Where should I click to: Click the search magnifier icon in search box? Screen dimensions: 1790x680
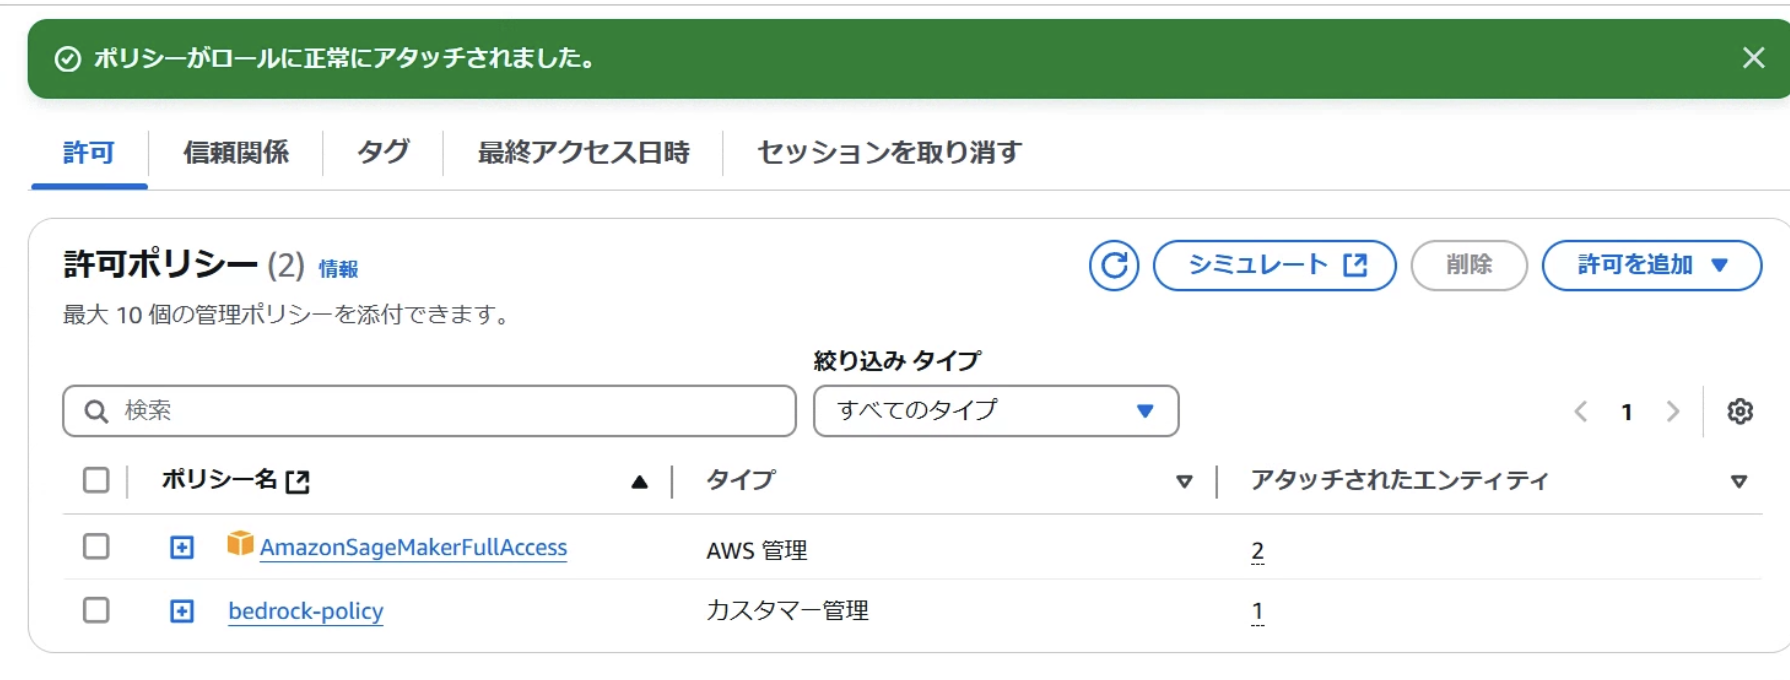coord(94,410)
